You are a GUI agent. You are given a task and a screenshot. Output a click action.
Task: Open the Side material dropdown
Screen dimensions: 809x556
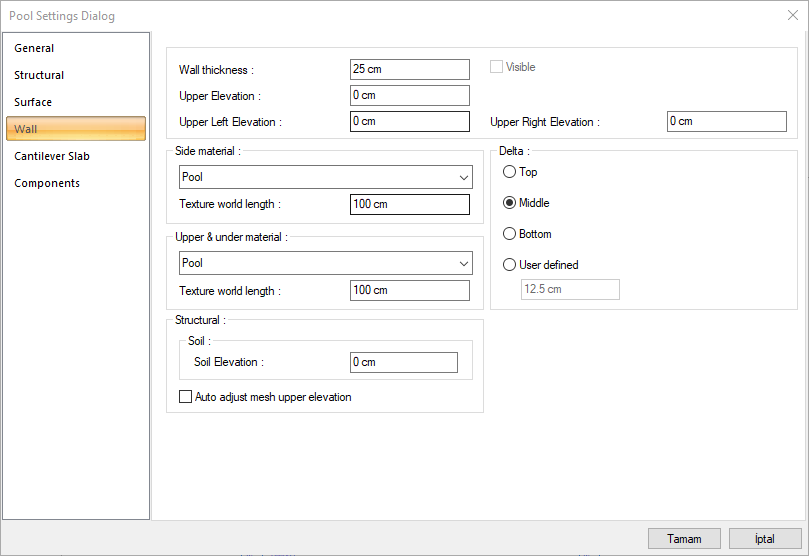[325, 177]
